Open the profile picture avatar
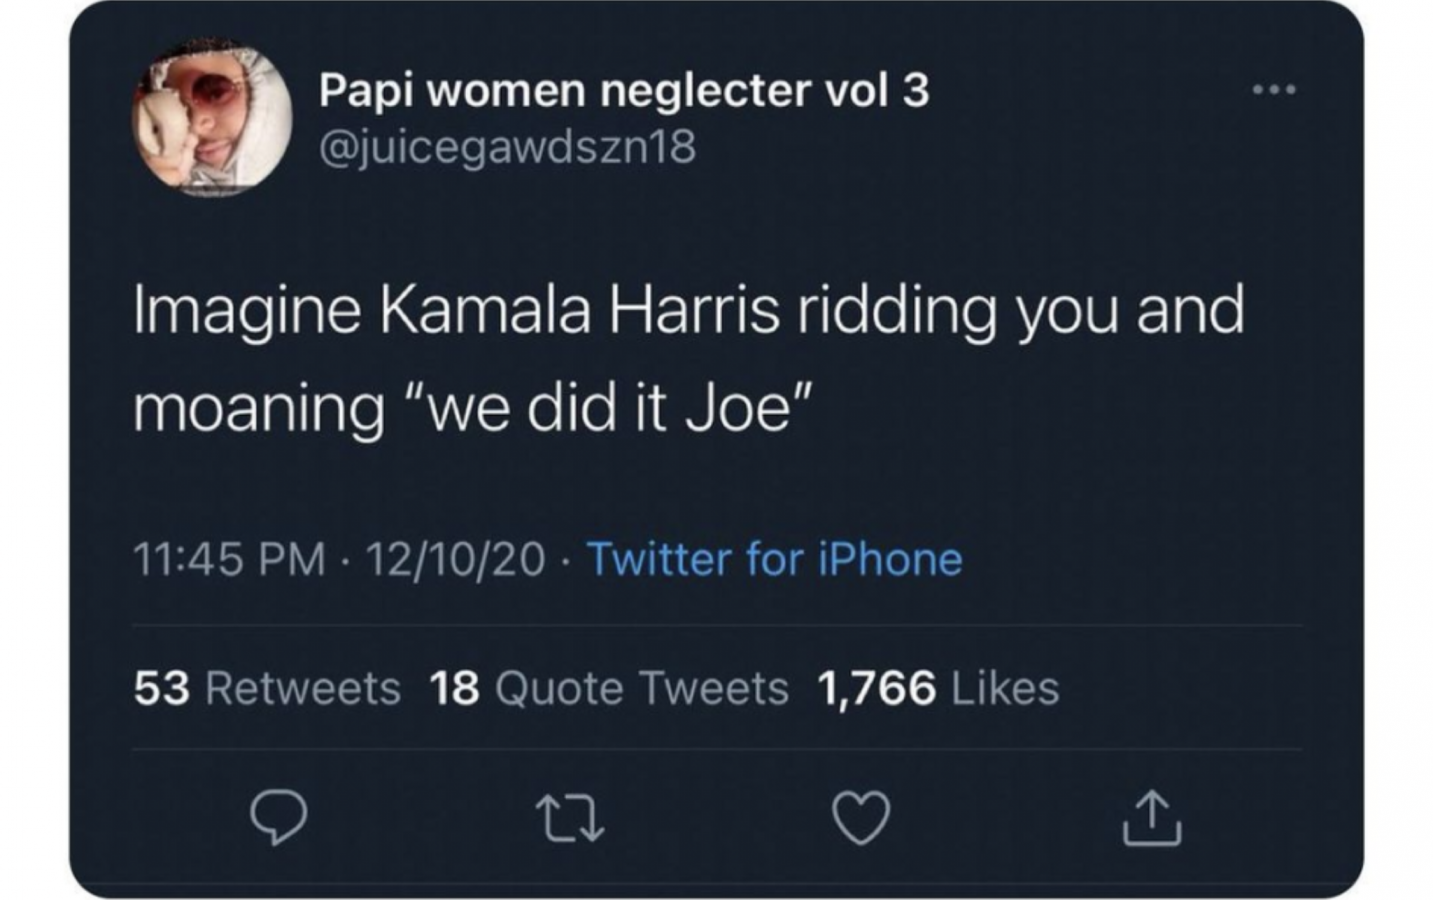The image size is (1433, 900). 212,116
